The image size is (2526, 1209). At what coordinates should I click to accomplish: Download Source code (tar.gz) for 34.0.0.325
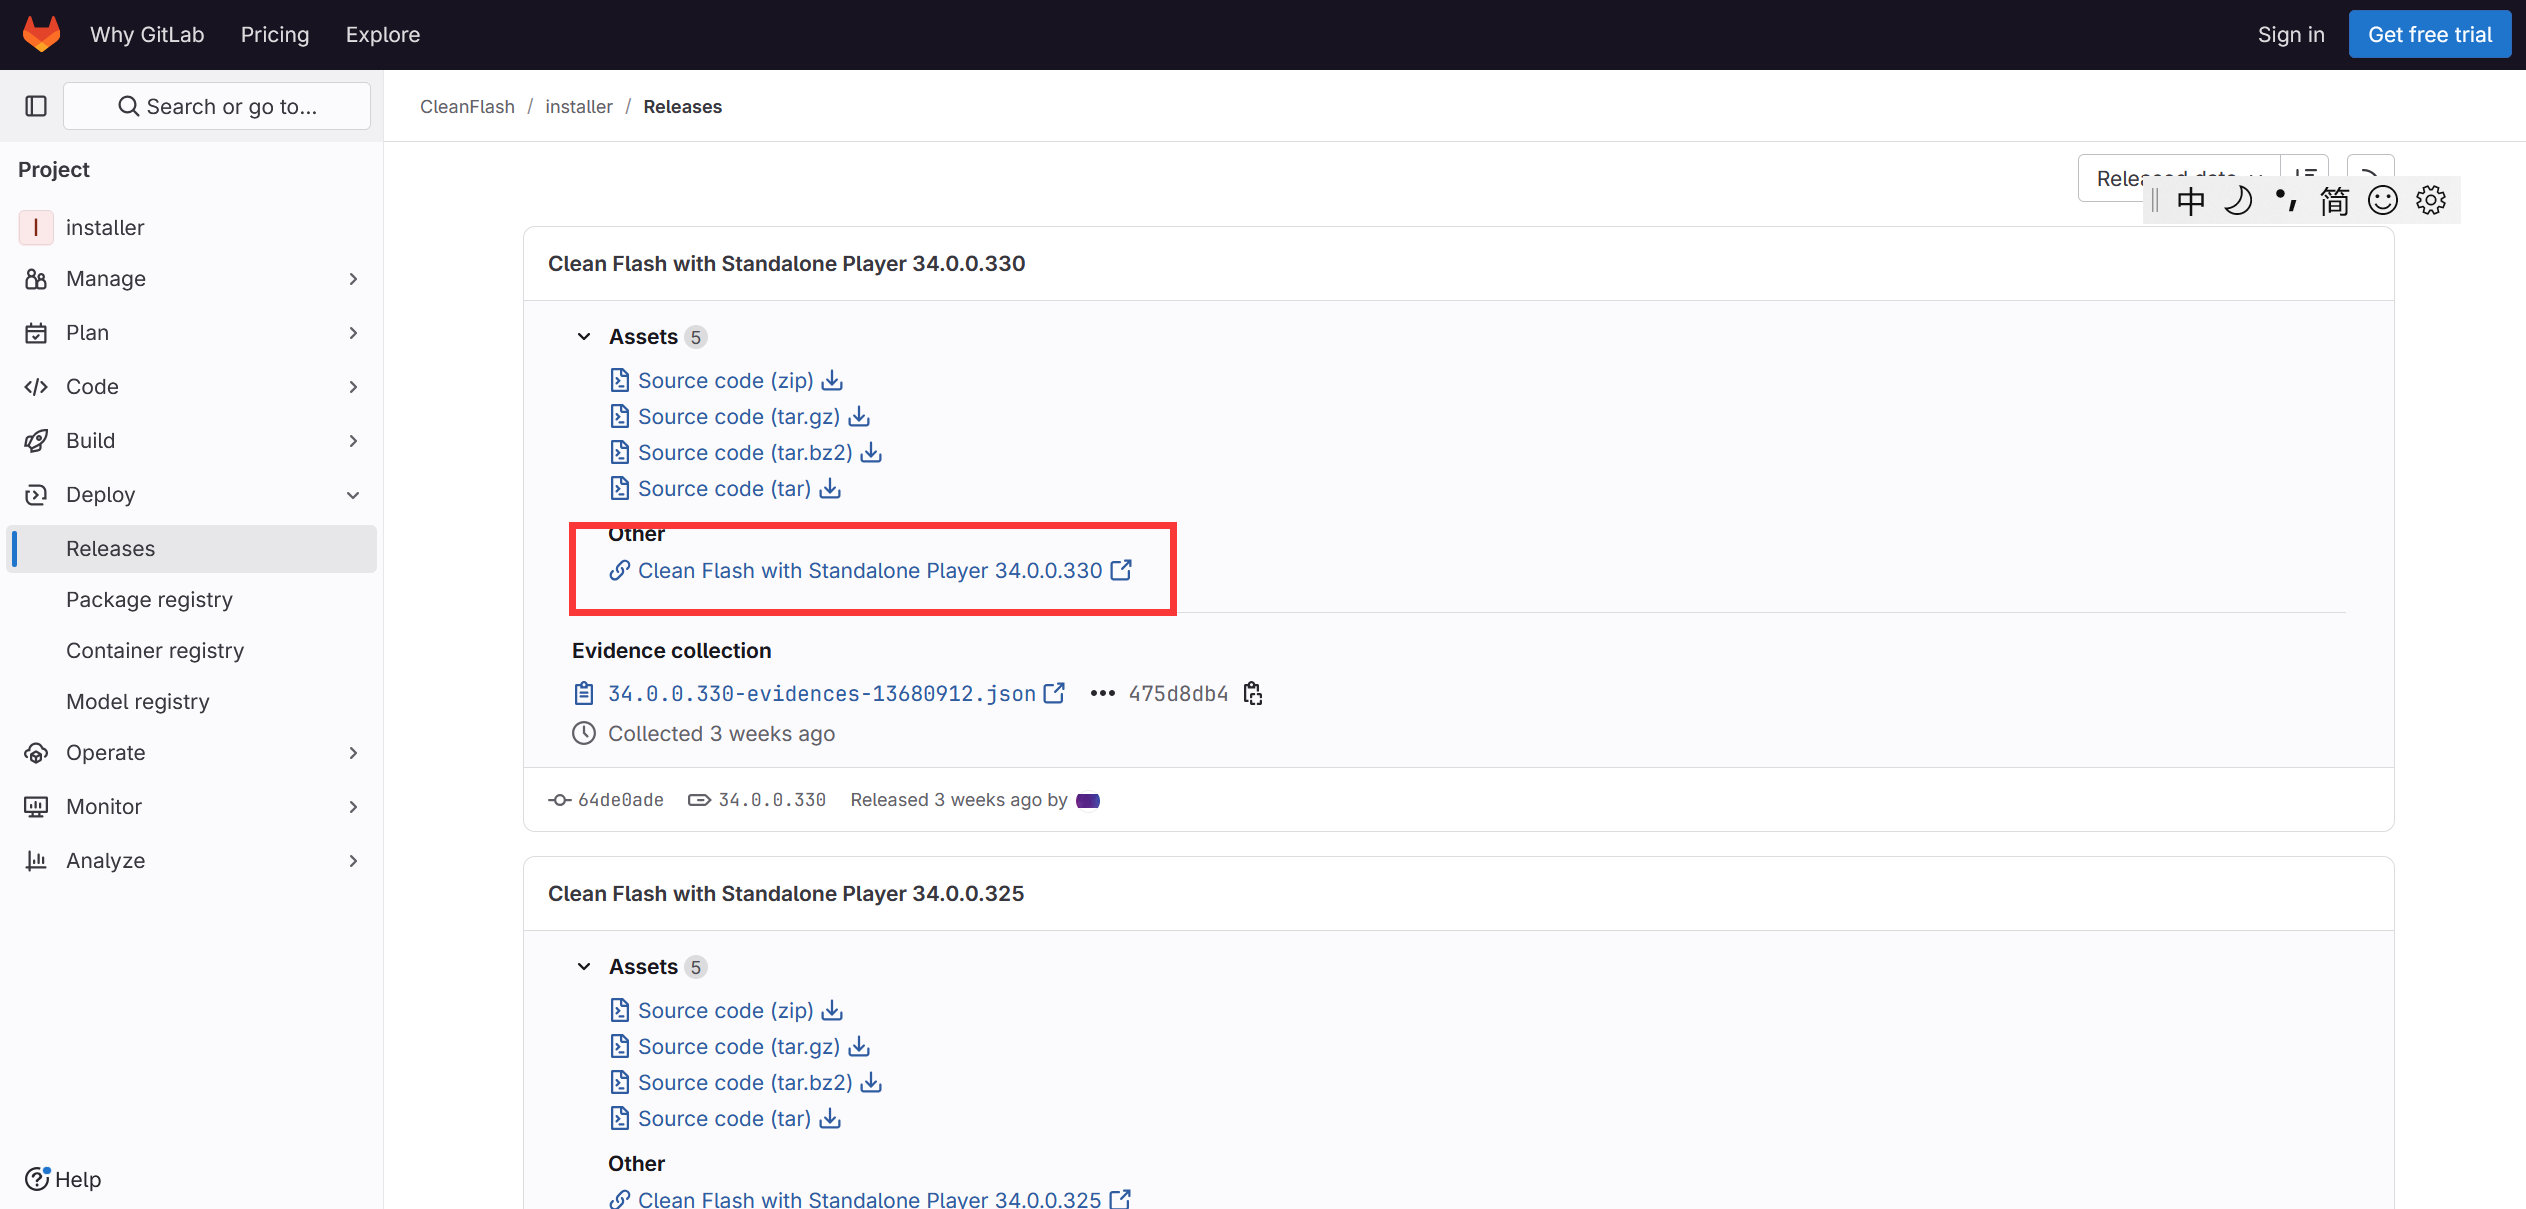click(x=859, y=1047)
